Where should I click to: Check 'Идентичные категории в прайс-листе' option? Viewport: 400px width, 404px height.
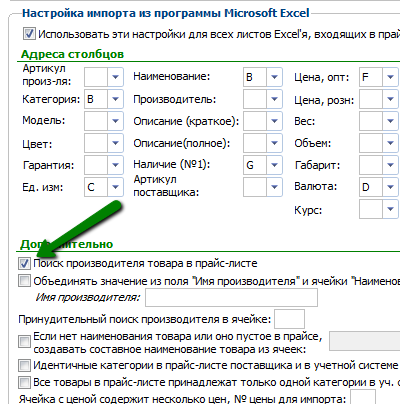pyautogui.click(x=24, y=366)
